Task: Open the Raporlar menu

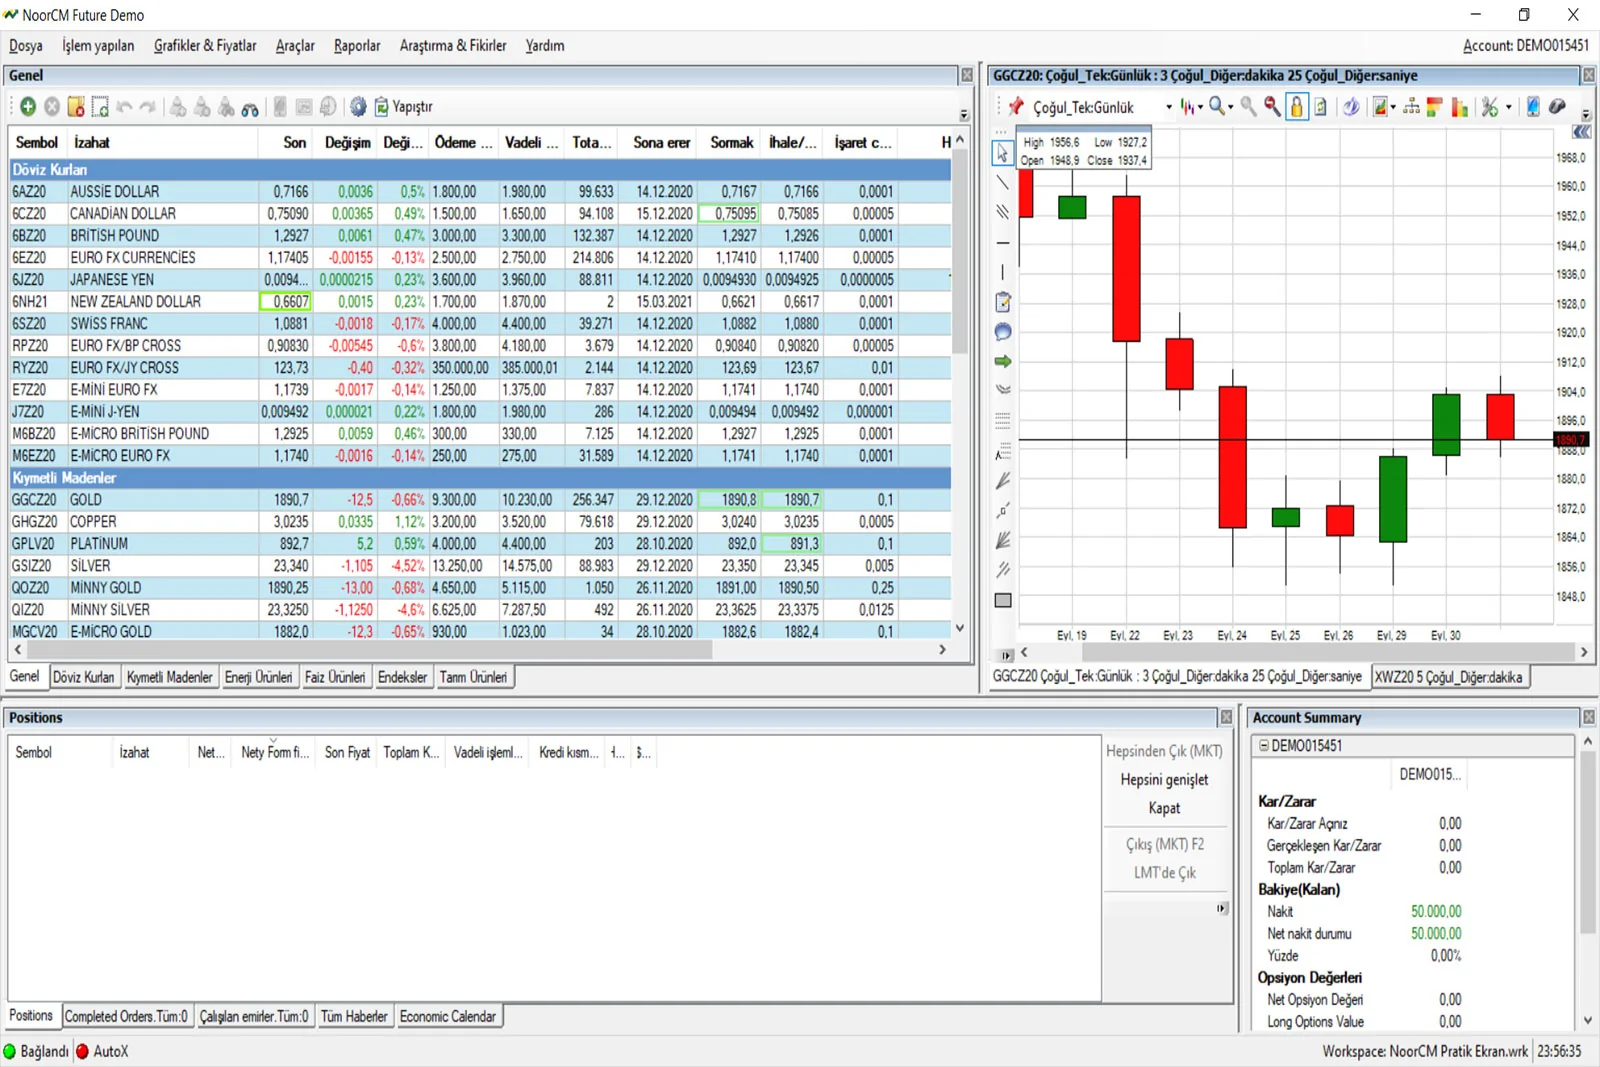Action: [x=356, y=46]
